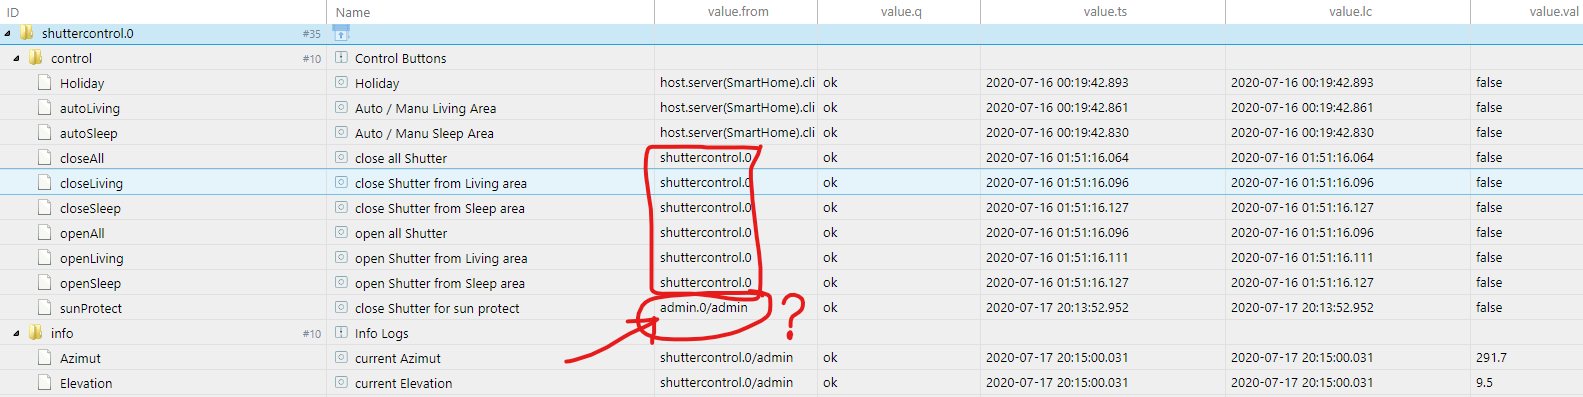Click the value.ts column header
This screenshot has height=397, width=1583.
point(1105,11)
